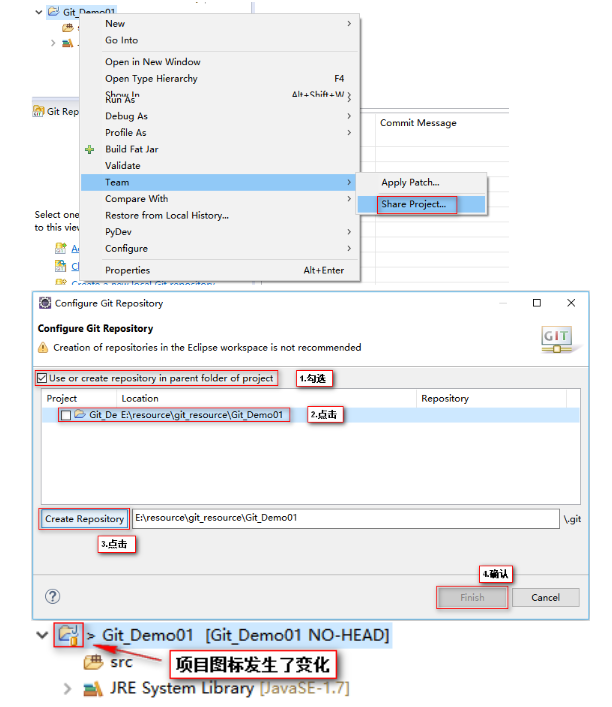This screenshot has width=612, height=707.
Task: Highlight the Team menu item
Action: [220, 182]
